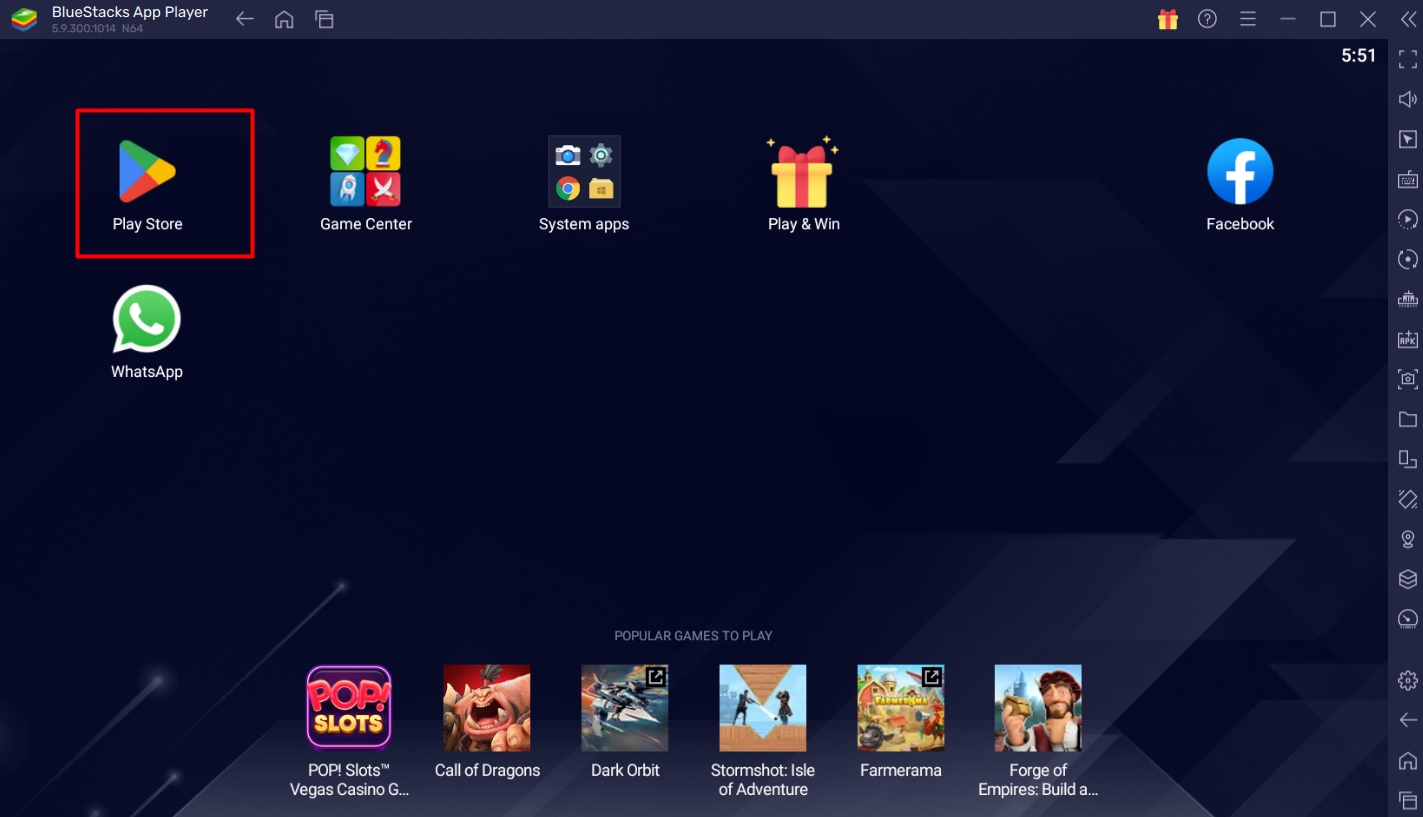
Task: Open Stormshot: Isle of Adventure thumbnail
Action: (x=763, y=708)
